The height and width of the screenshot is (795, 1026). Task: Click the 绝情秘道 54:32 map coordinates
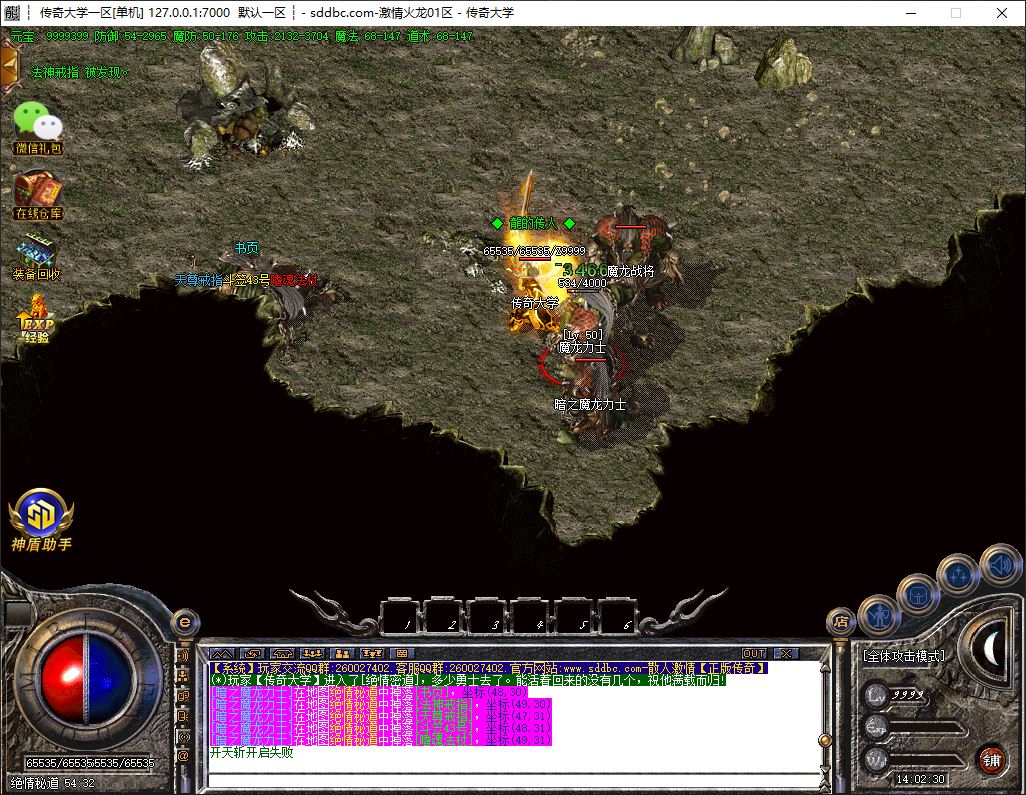point(52,783)
